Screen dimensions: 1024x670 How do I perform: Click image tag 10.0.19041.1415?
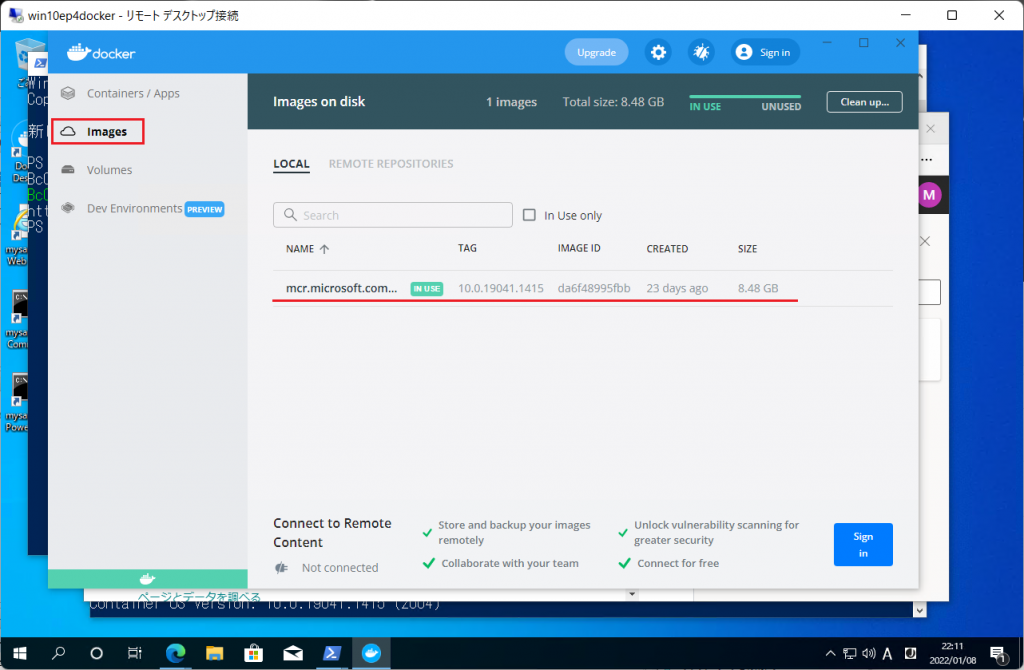(500, 288)
